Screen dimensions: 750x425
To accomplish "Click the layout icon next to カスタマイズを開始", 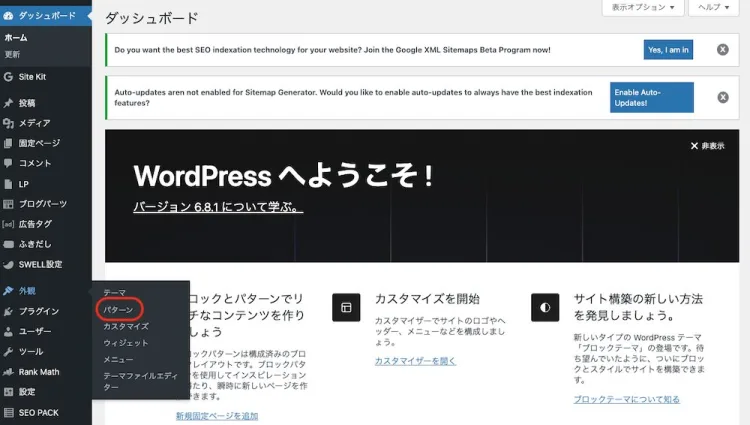I will [346, 307].
